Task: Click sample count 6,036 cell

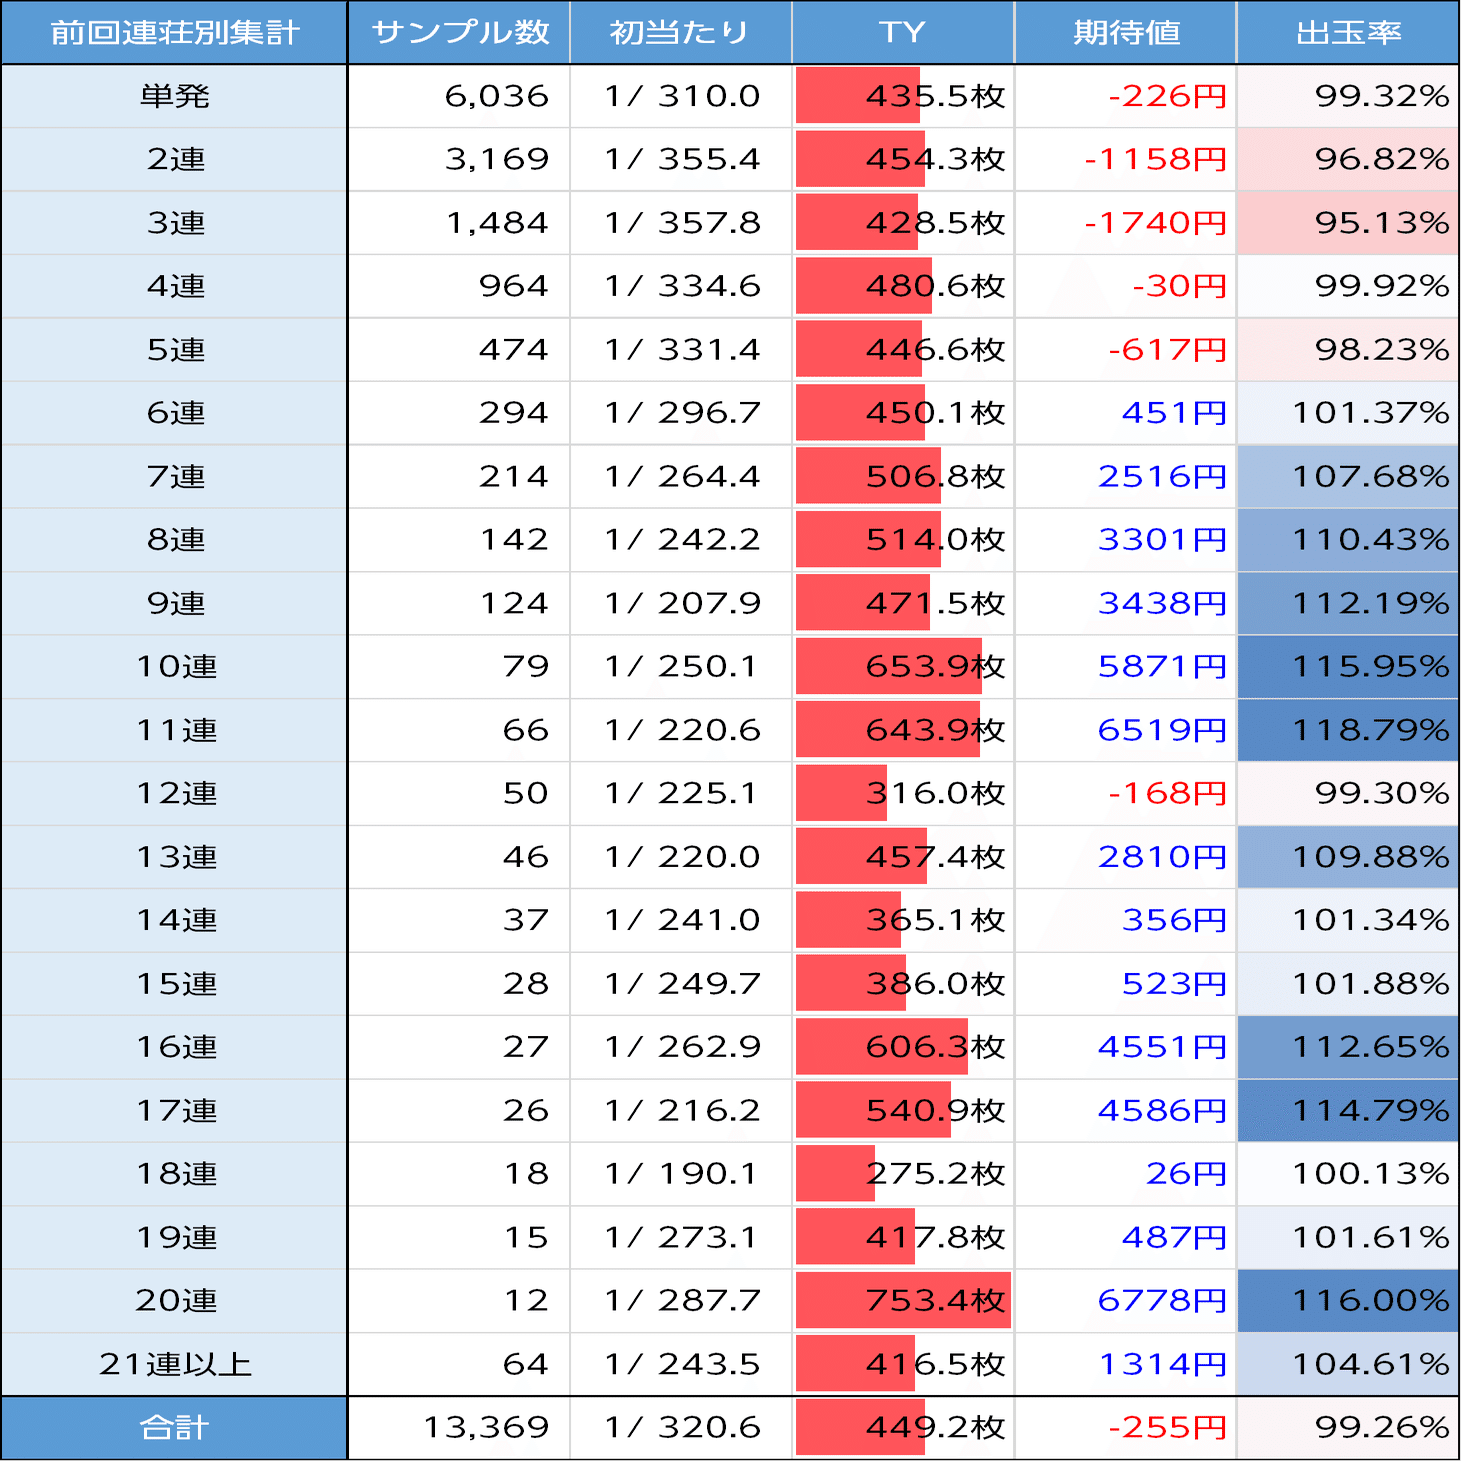Action: (x=459, y=96)
